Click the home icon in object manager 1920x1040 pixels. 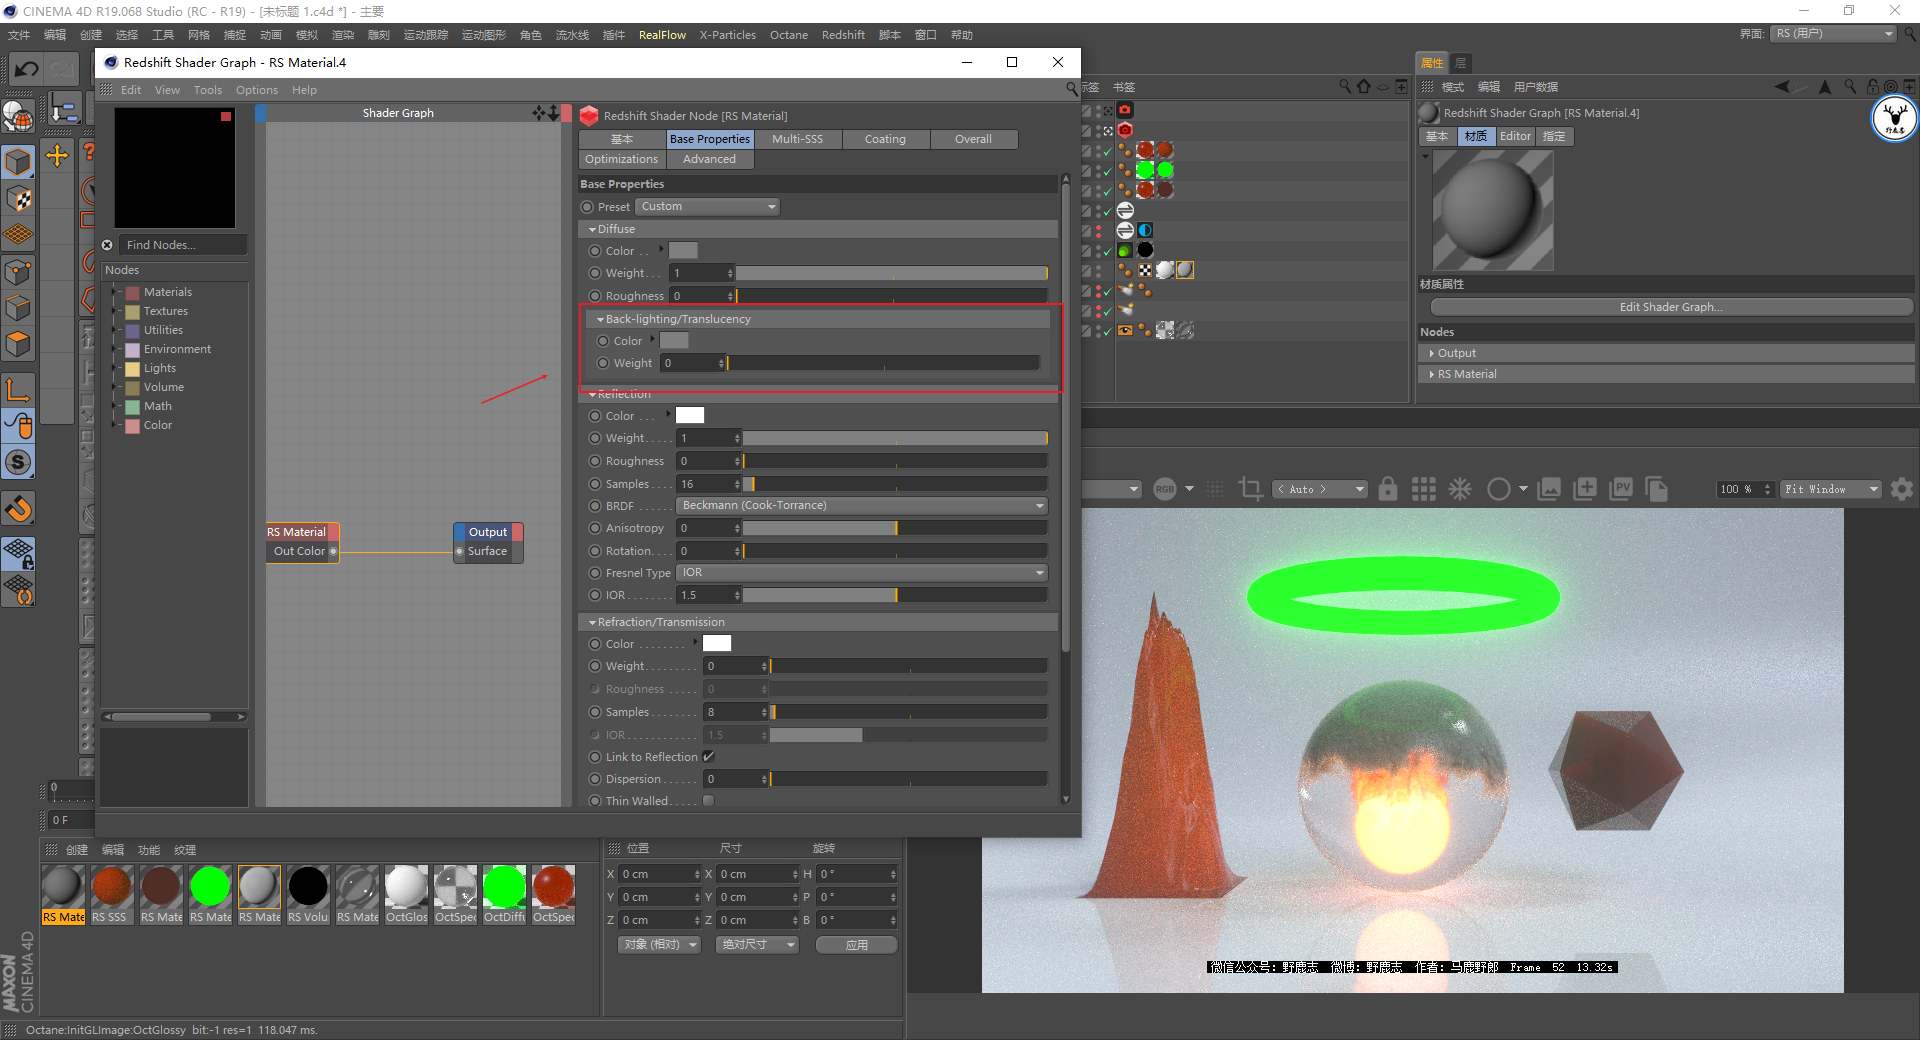(x=1363, y=87)
